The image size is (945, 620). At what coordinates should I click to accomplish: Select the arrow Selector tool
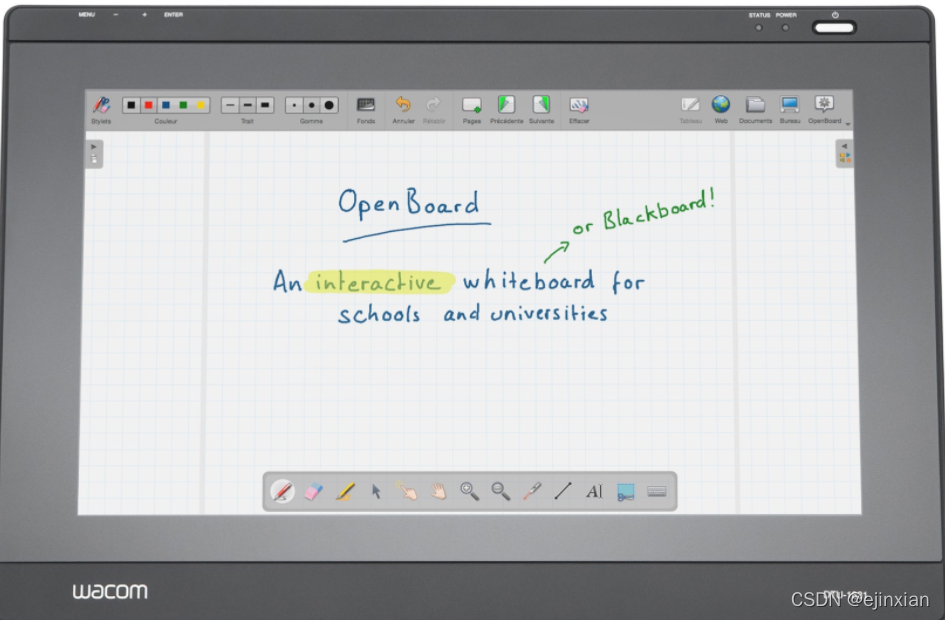(377, 492)
